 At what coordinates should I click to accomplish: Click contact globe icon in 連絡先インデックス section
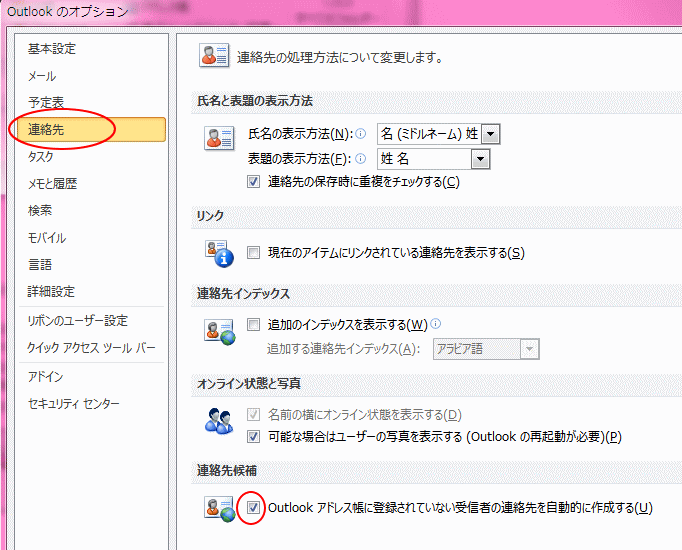[220, 332]
